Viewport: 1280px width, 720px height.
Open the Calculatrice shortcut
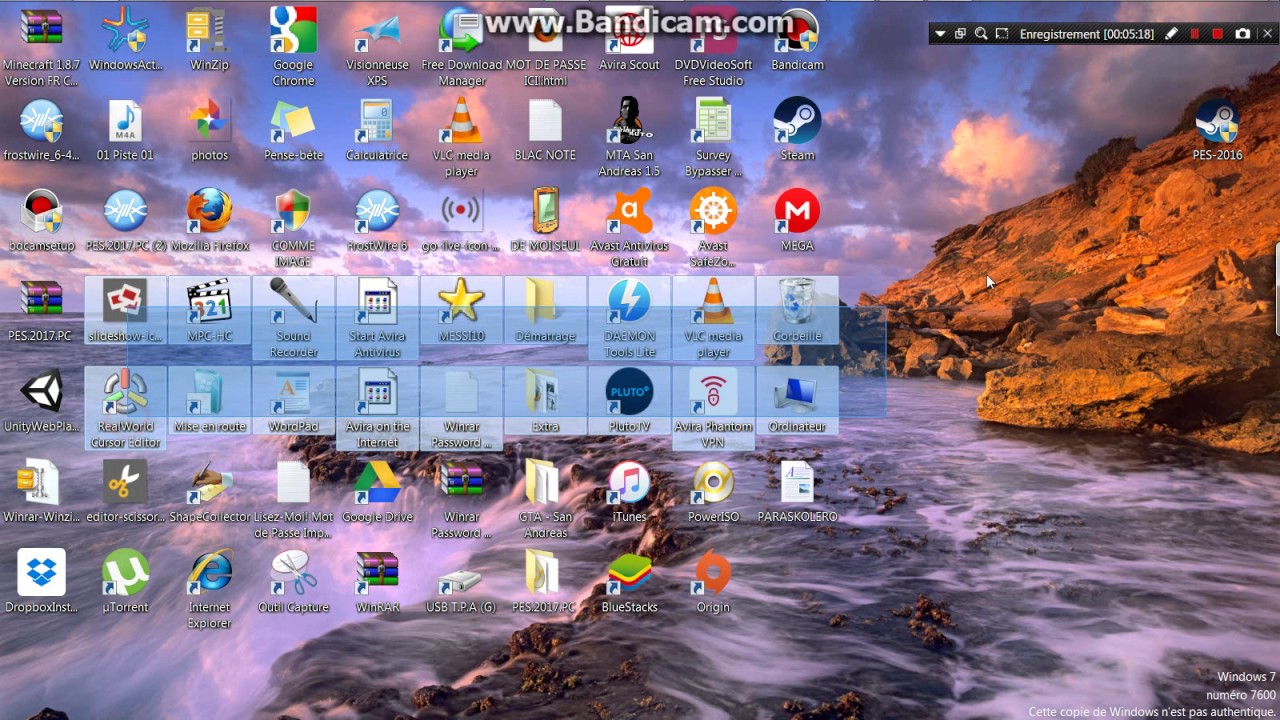click(377, 121)
